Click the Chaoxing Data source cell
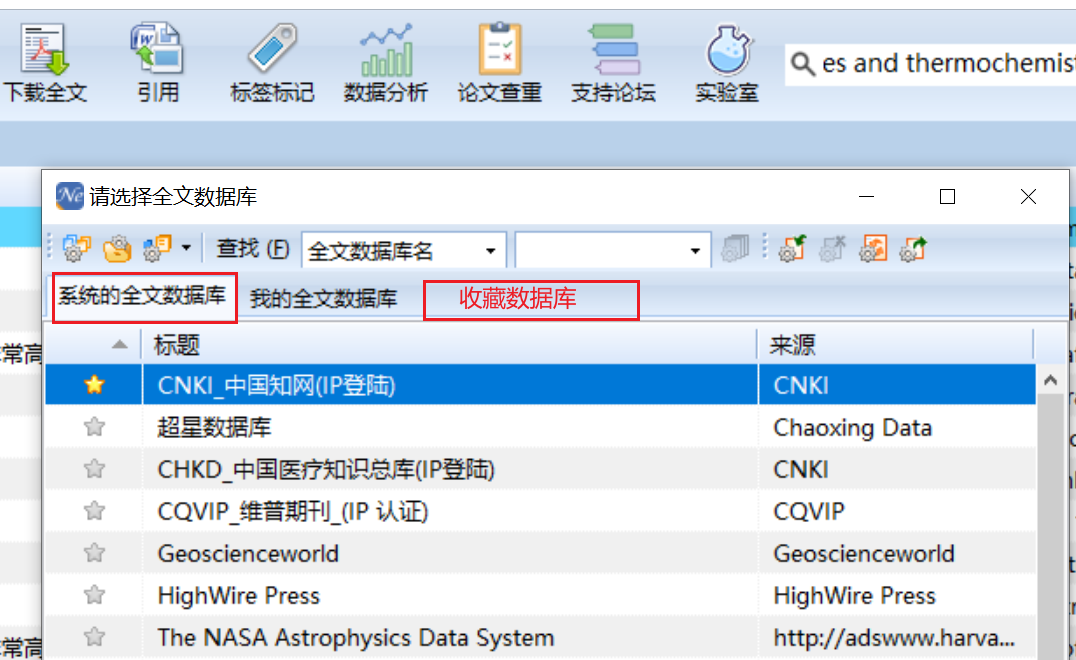 coord(897,427)
